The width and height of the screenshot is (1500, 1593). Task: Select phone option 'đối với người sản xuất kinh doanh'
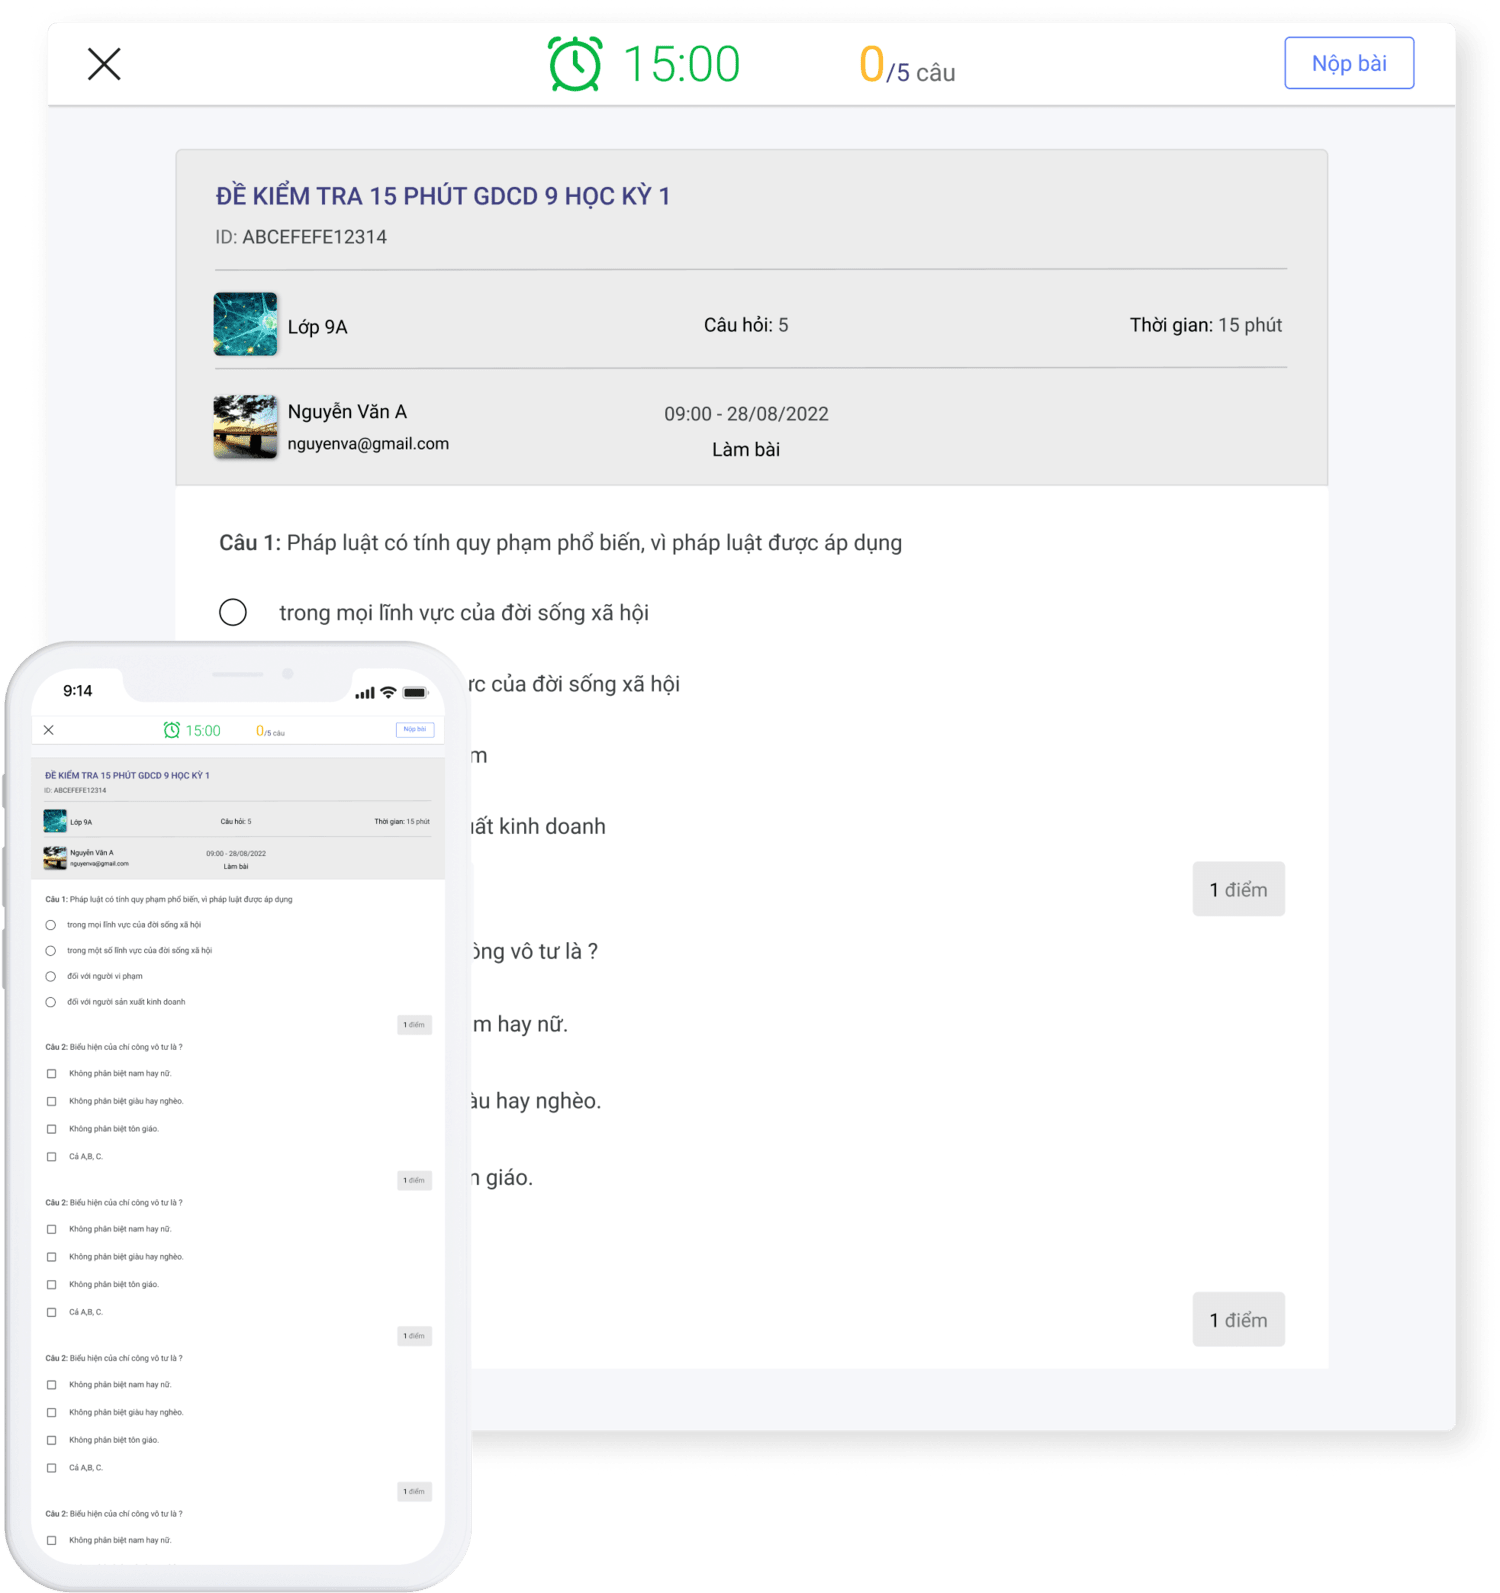point(51,1002)
